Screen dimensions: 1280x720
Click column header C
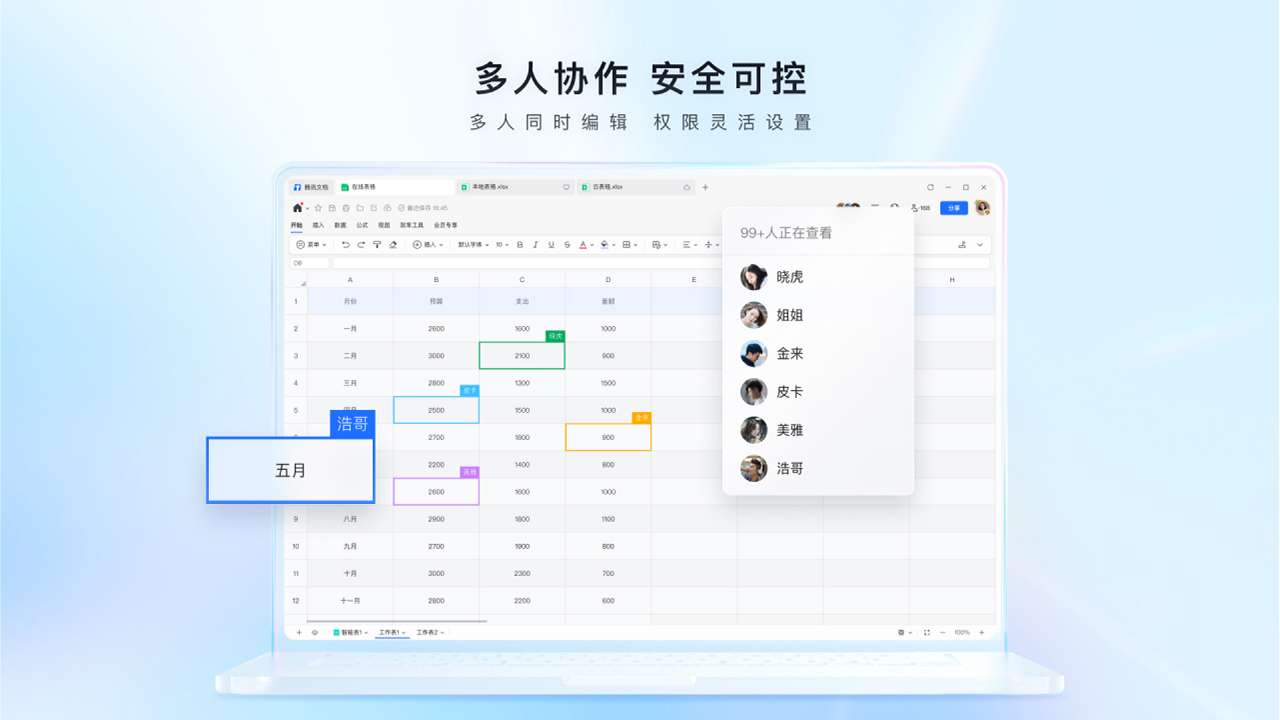point(522,280)
